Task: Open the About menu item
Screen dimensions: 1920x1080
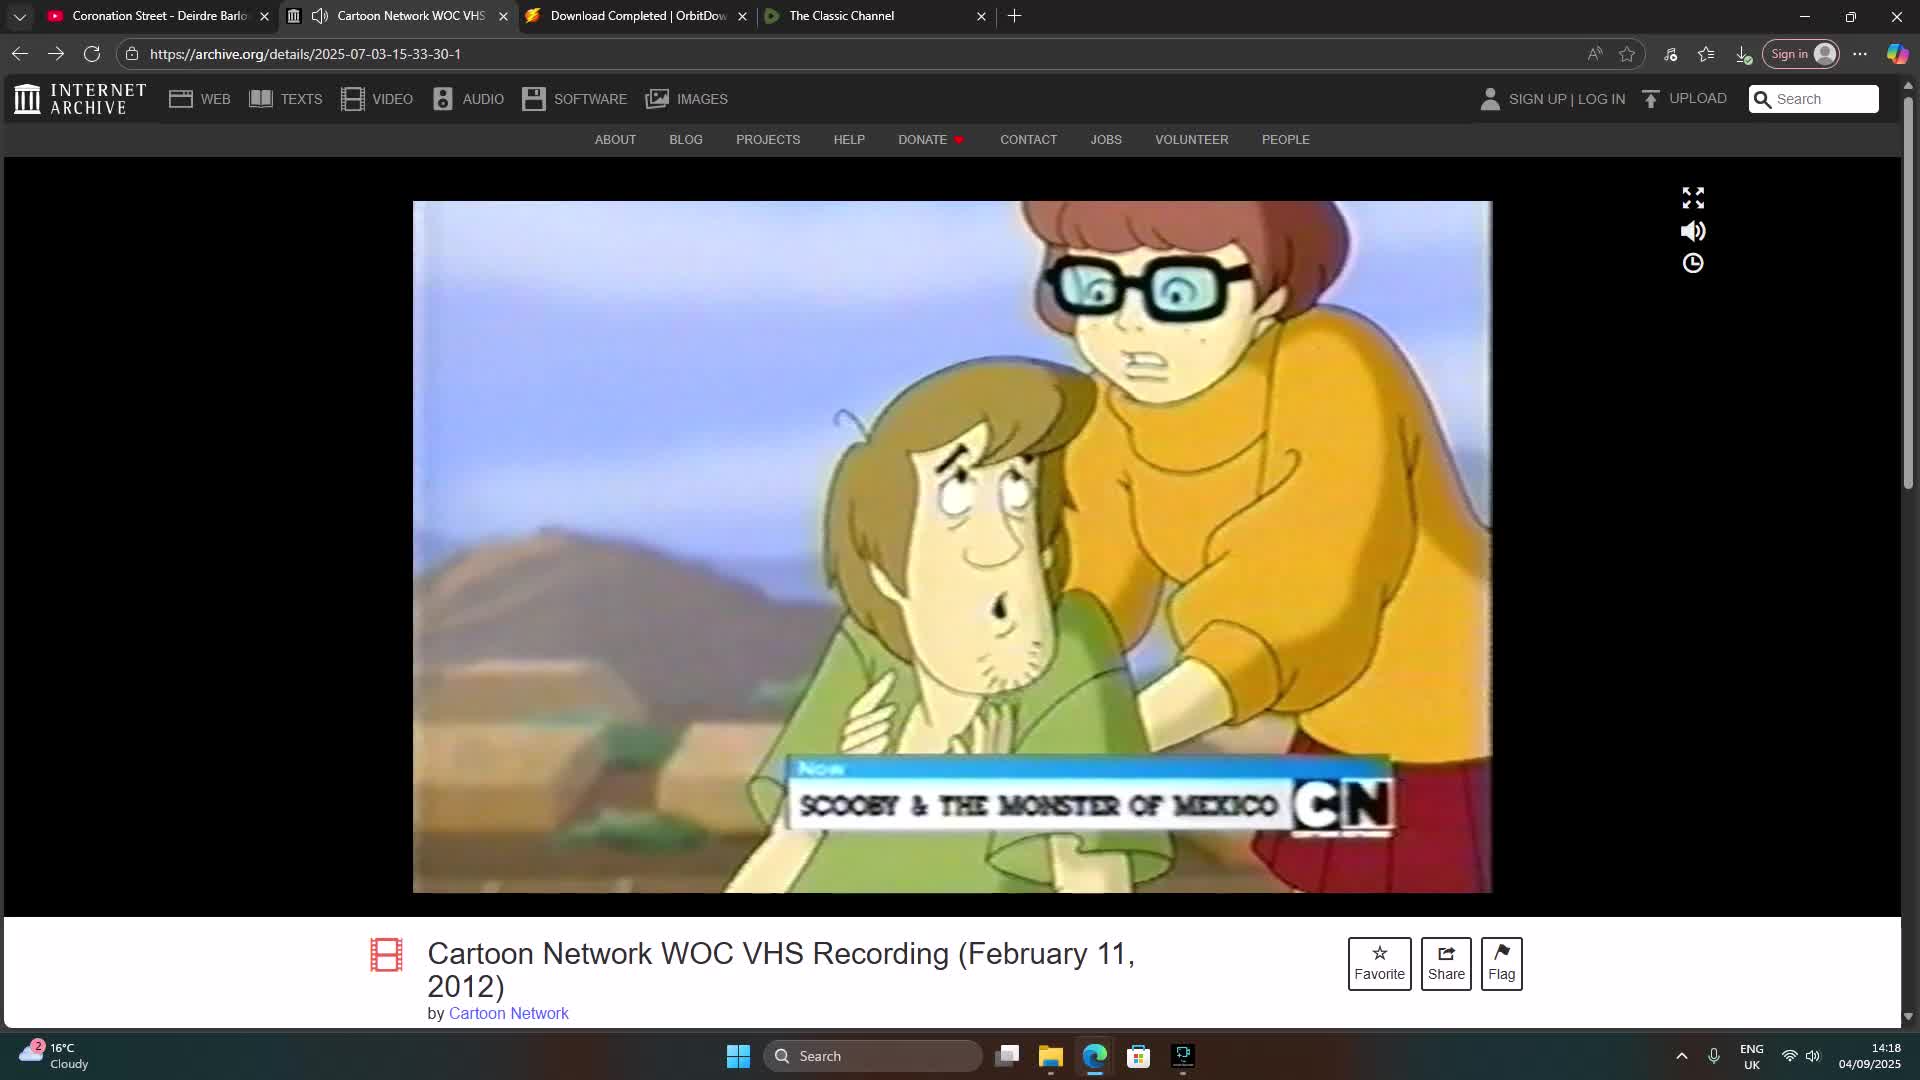Action: [615, 140]
